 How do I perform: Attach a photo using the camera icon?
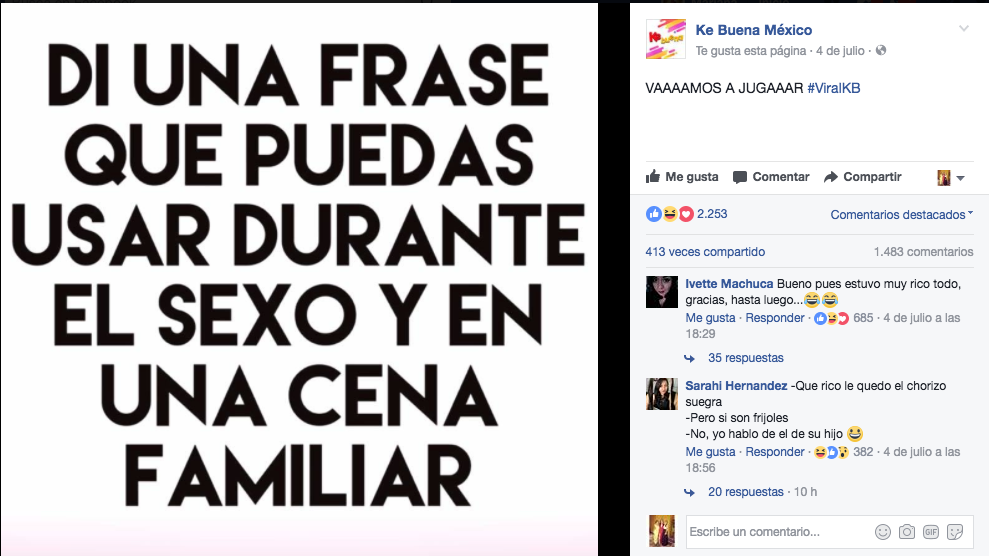click(x=907, y=532)
